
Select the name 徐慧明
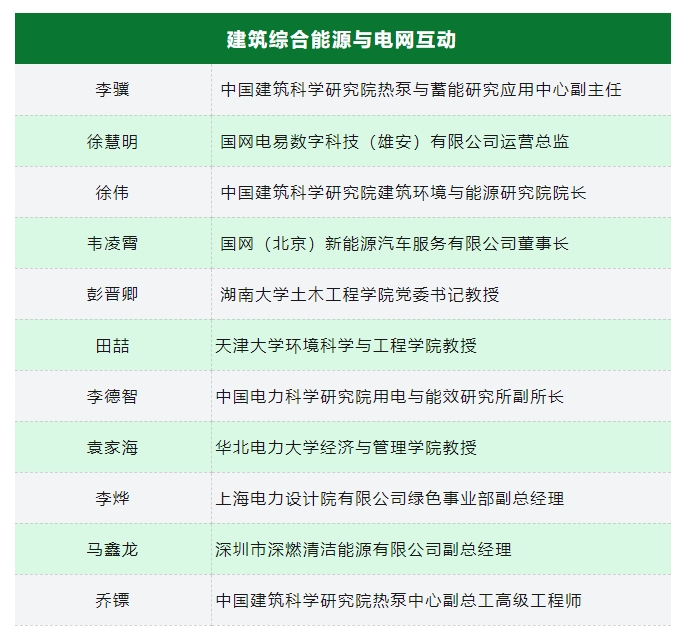(113, 142)
